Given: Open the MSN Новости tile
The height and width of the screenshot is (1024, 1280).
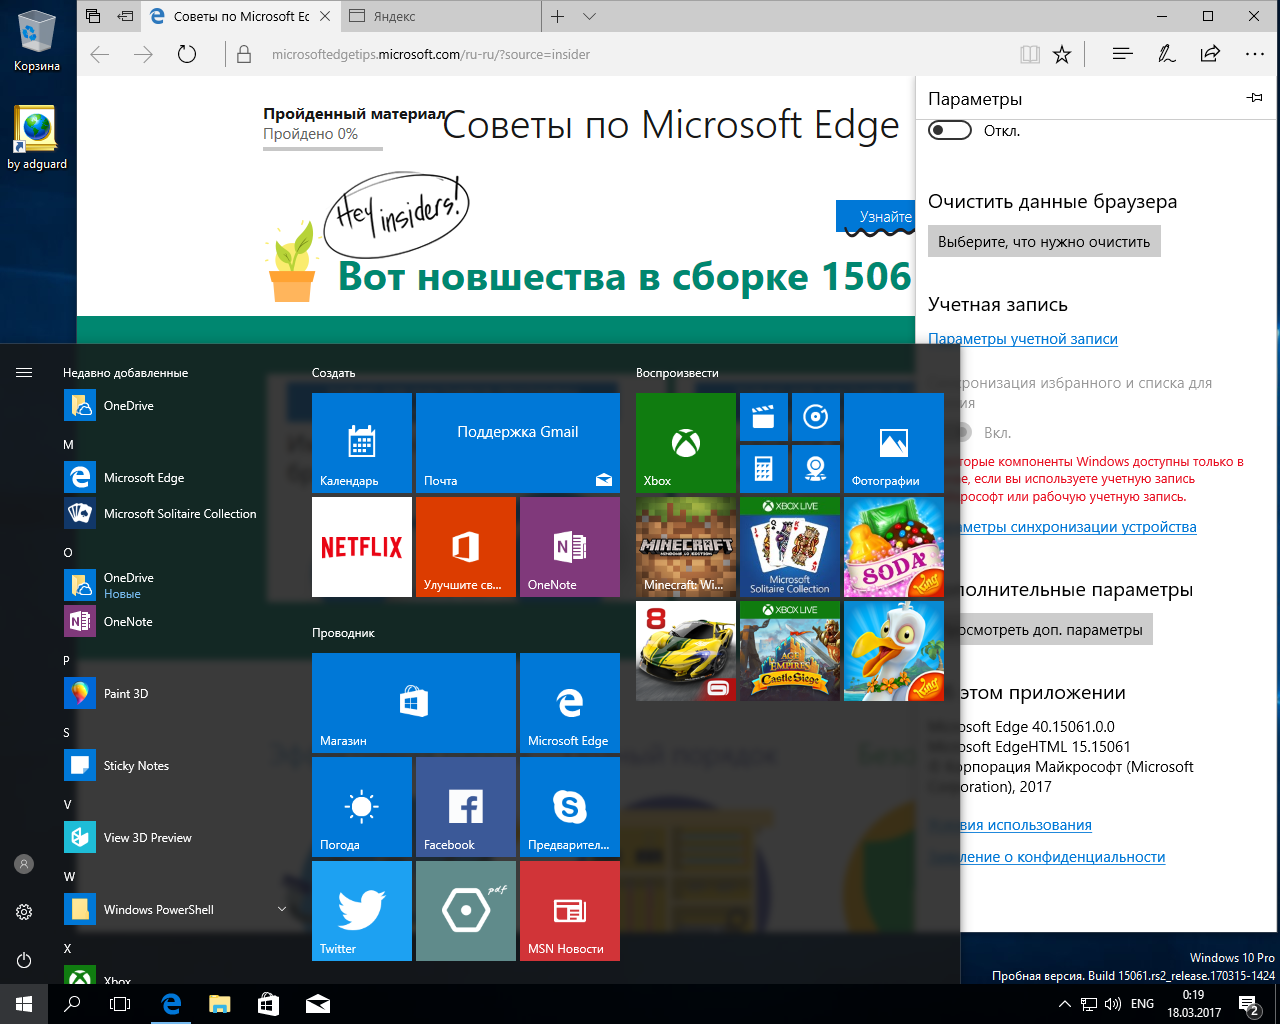Looking at the screenshot, I should tap(570, 911).
